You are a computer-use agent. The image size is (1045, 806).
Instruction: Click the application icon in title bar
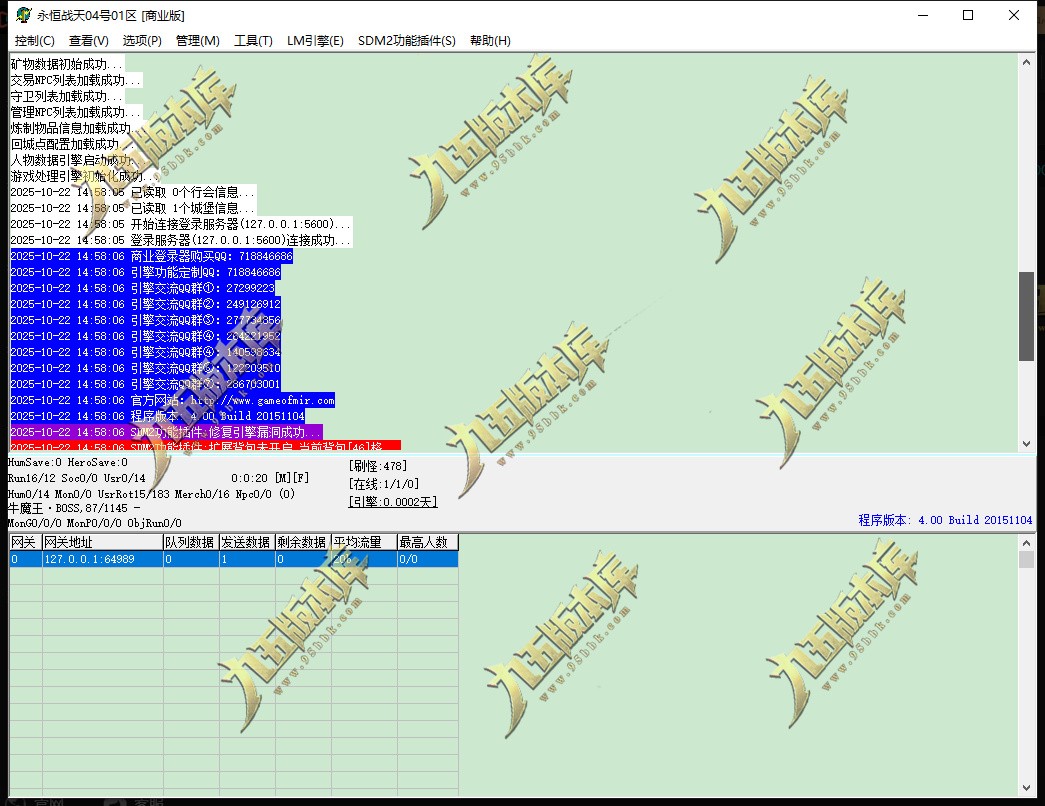coord(24,15)
